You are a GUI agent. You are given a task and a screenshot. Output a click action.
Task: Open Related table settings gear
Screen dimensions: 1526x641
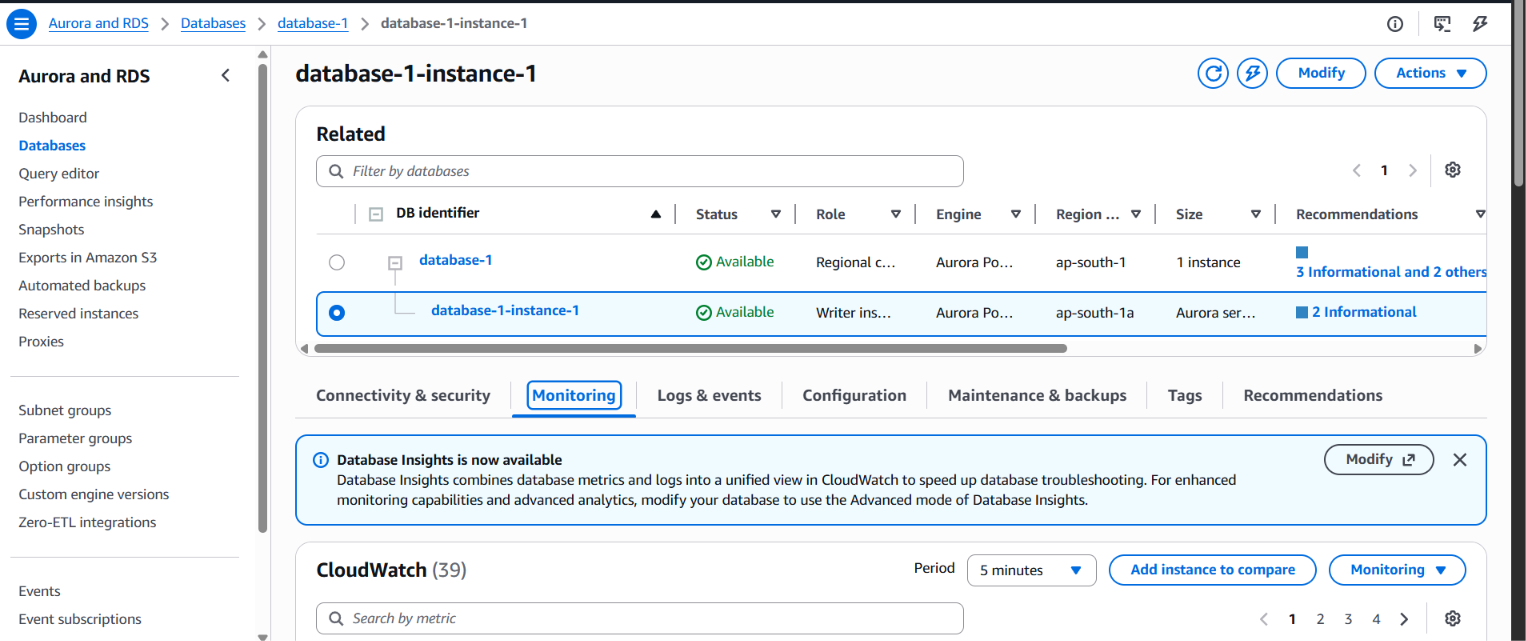point(1453,170)
